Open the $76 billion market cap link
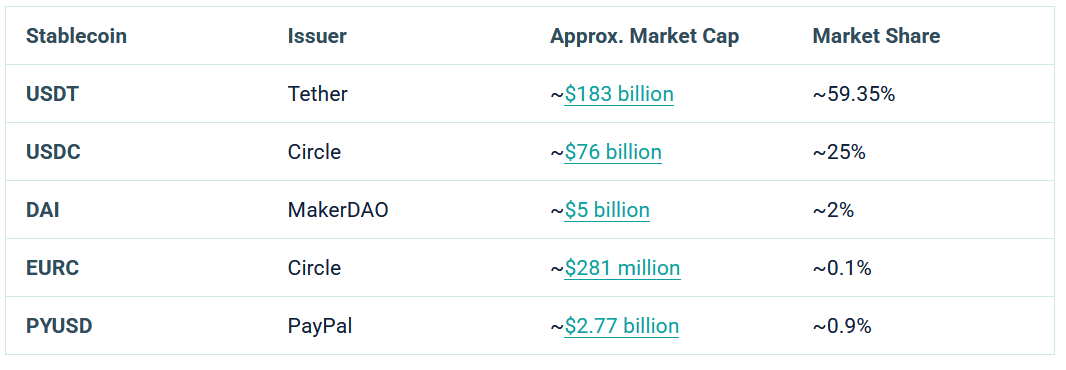 point(613,152)
